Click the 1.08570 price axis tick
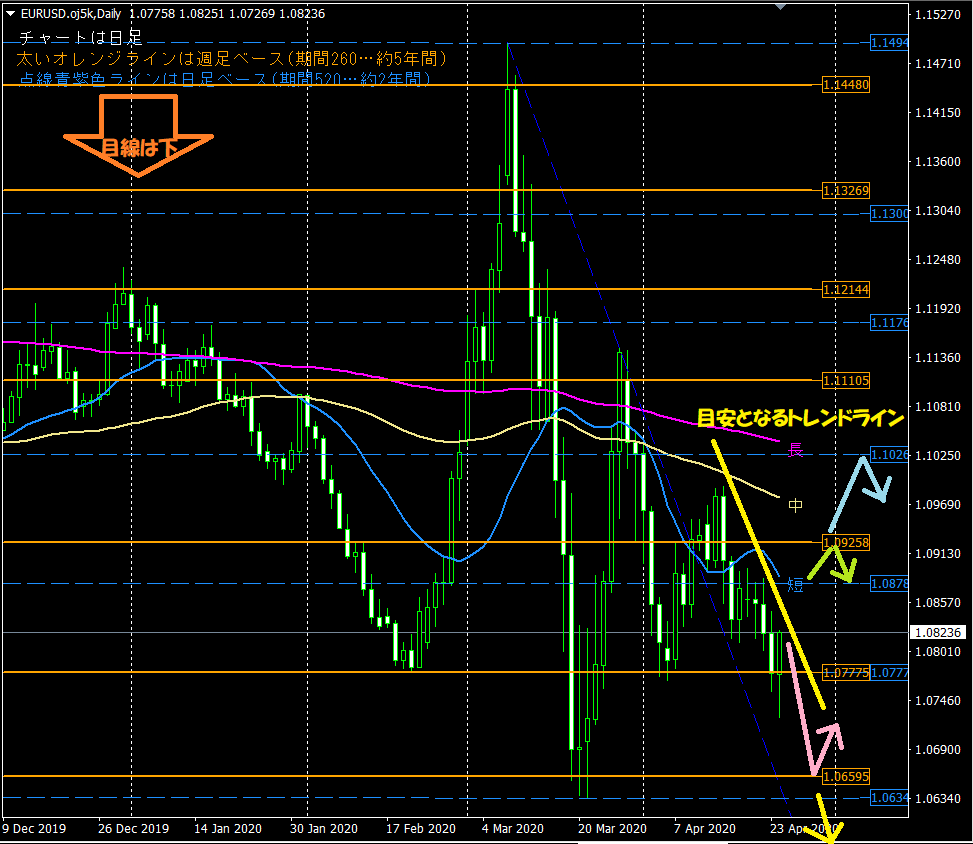The height and width of the screenshot is (844, 973). [938, 603]
